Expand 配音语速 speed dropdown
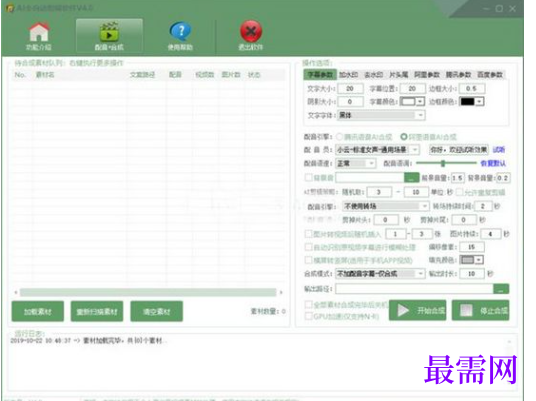This screenshot has width=536, height=401. [x=356, y=163]
